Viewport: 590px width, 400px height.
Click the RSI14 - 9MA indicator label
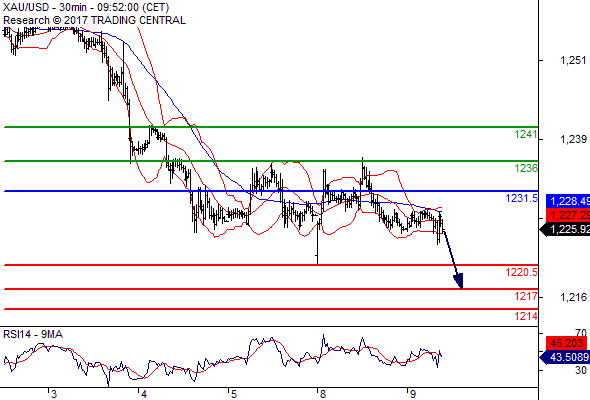pyautogui.click(x=33, y=334)
